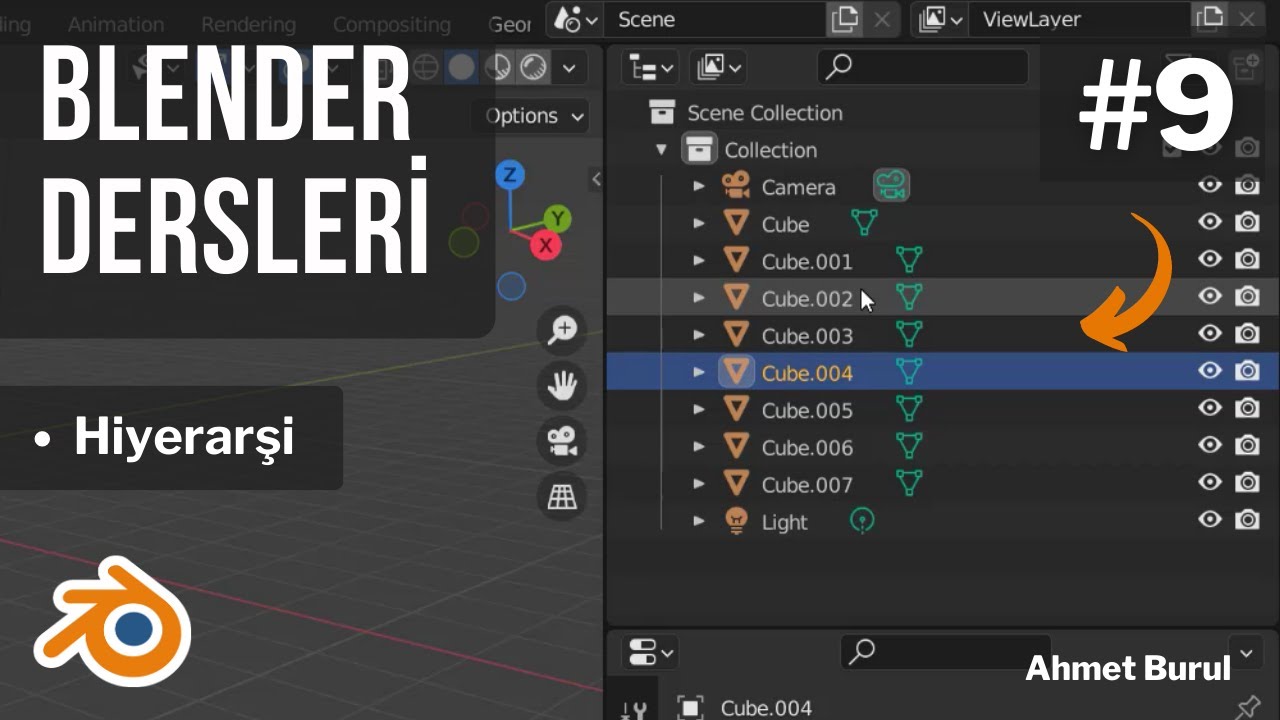Disable Cube.005 in renders camera toggle
Screen dimensions: 1280x720
click(1247, 408)
